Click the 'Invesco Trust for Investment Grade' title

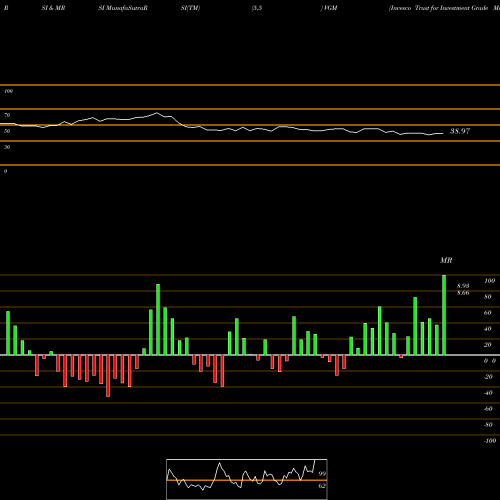point(439,8)
